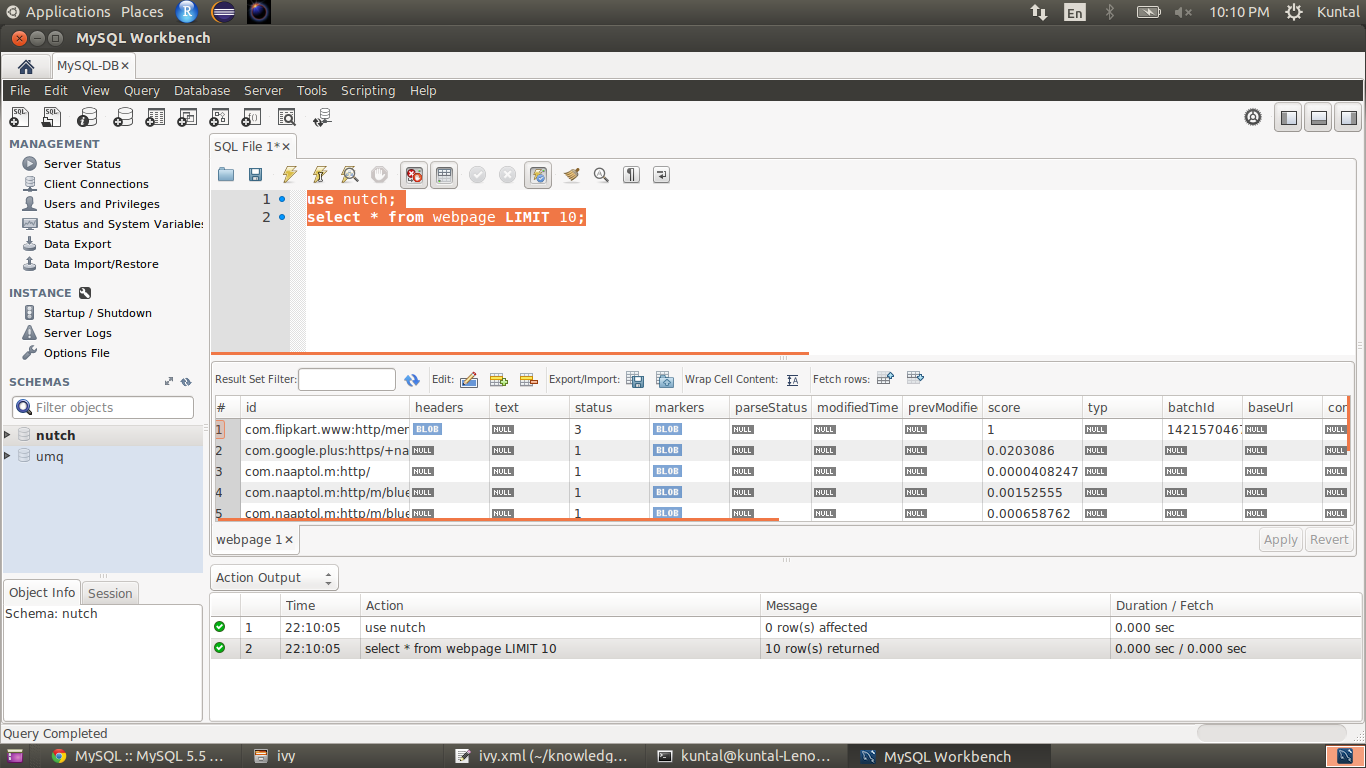The height and width of the screenshot is (768, 1366).
Task: Sort results by the score column header
Action: point(1032,408)
